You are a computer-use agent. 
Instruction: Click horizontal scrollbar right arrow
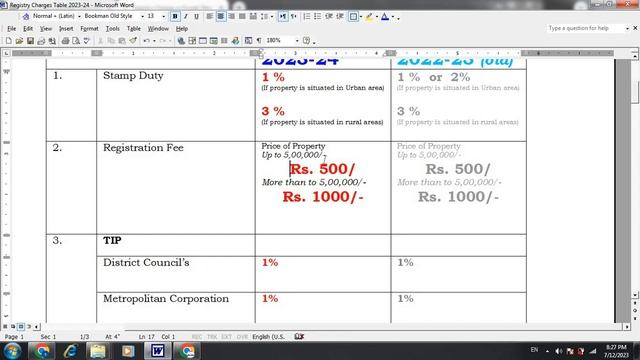(x=627, y=327)
